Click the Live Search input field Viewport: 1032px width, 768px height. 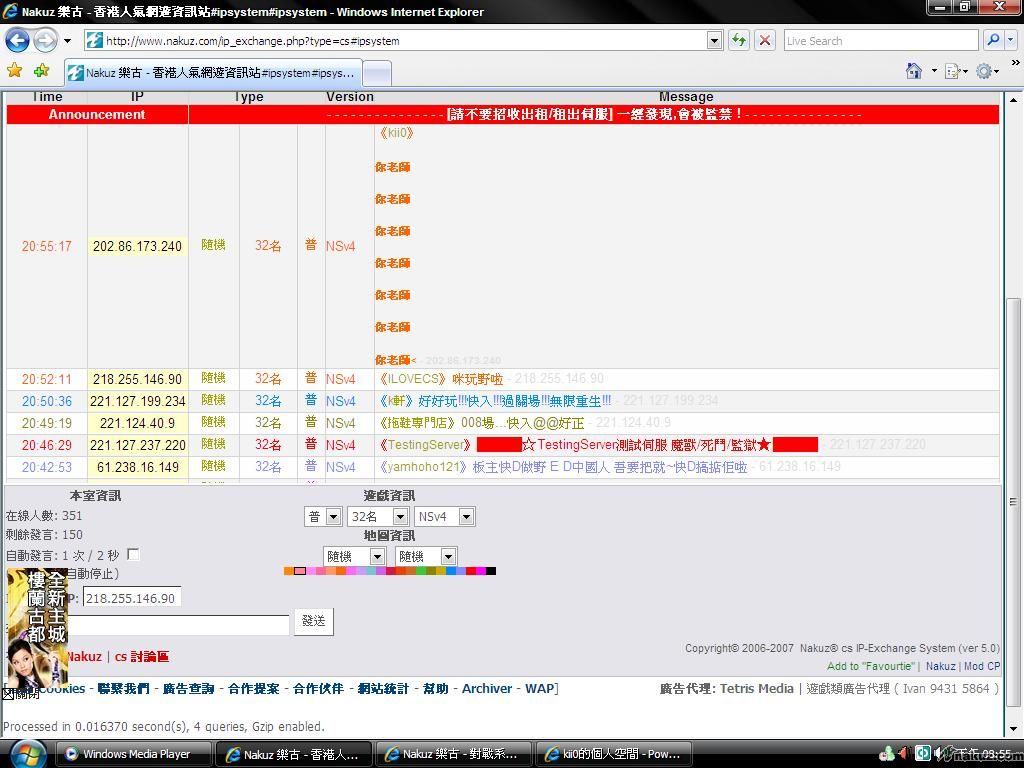(x=880, y=41)
